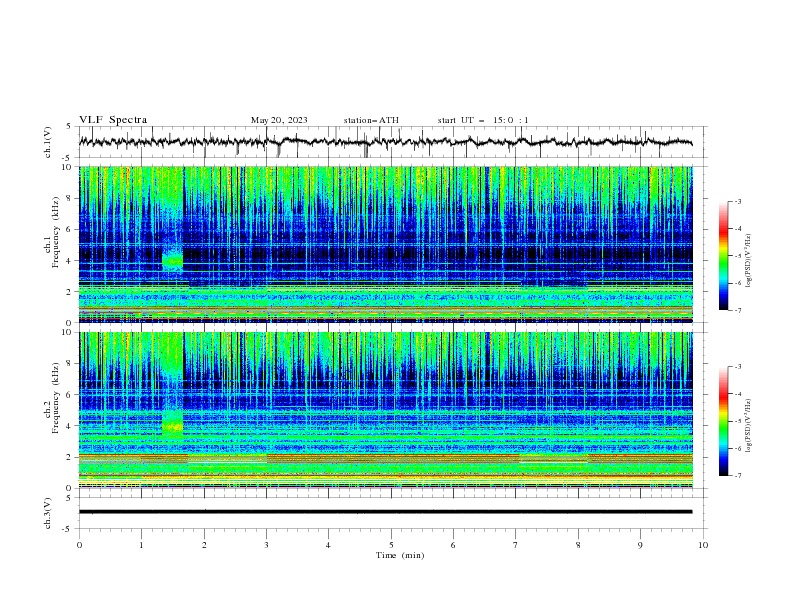The width and height of the screenshot is (792, 612).
Task: Click the ch.2 colorbar "log(PSD)(V²/Hz)" label
Action: coord(749,425)
